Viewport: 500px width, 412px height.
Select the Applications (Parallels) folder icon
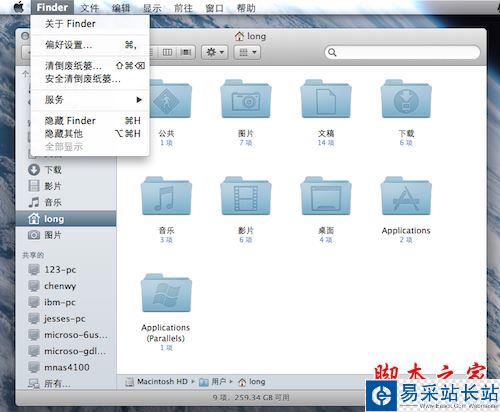point(166,293)
